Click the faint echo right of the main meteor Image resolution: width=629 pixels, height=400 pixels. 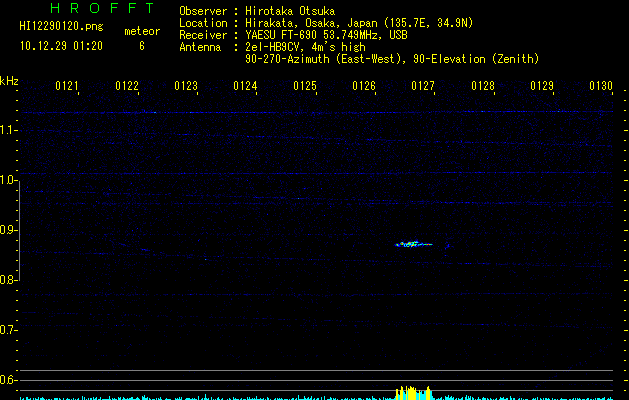447,246
